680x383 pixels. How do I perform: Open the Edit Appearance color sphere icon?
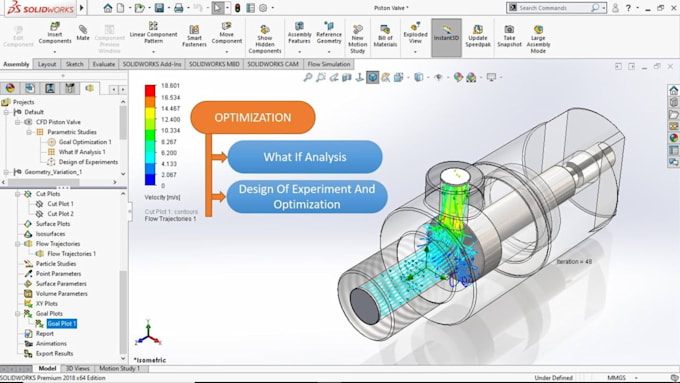(458, 78)
